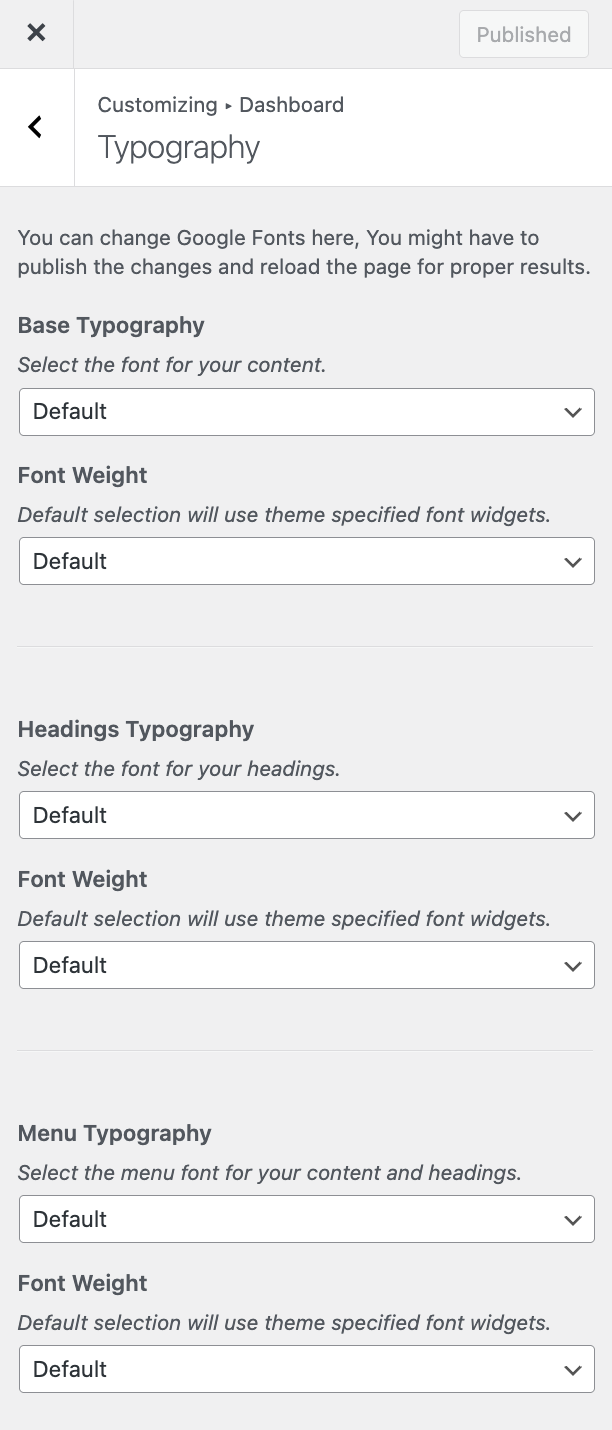Image resolution: width=612 pixels, height=1430 pixels.
Task: Go back using the left chevron arrow
Action: pos(36,127)
